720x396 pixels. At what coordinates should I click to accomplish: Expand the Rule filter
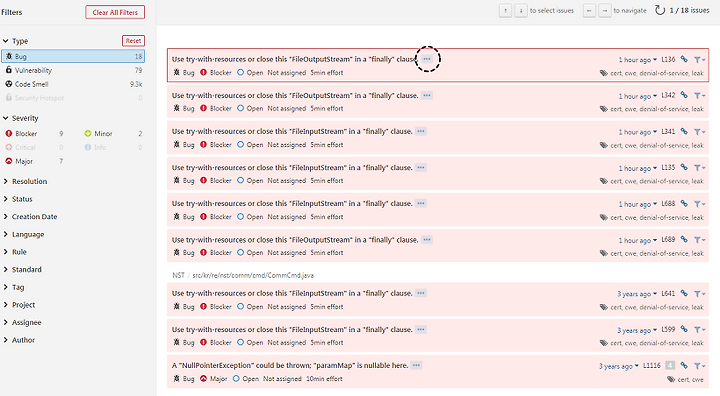click(15, 252)
